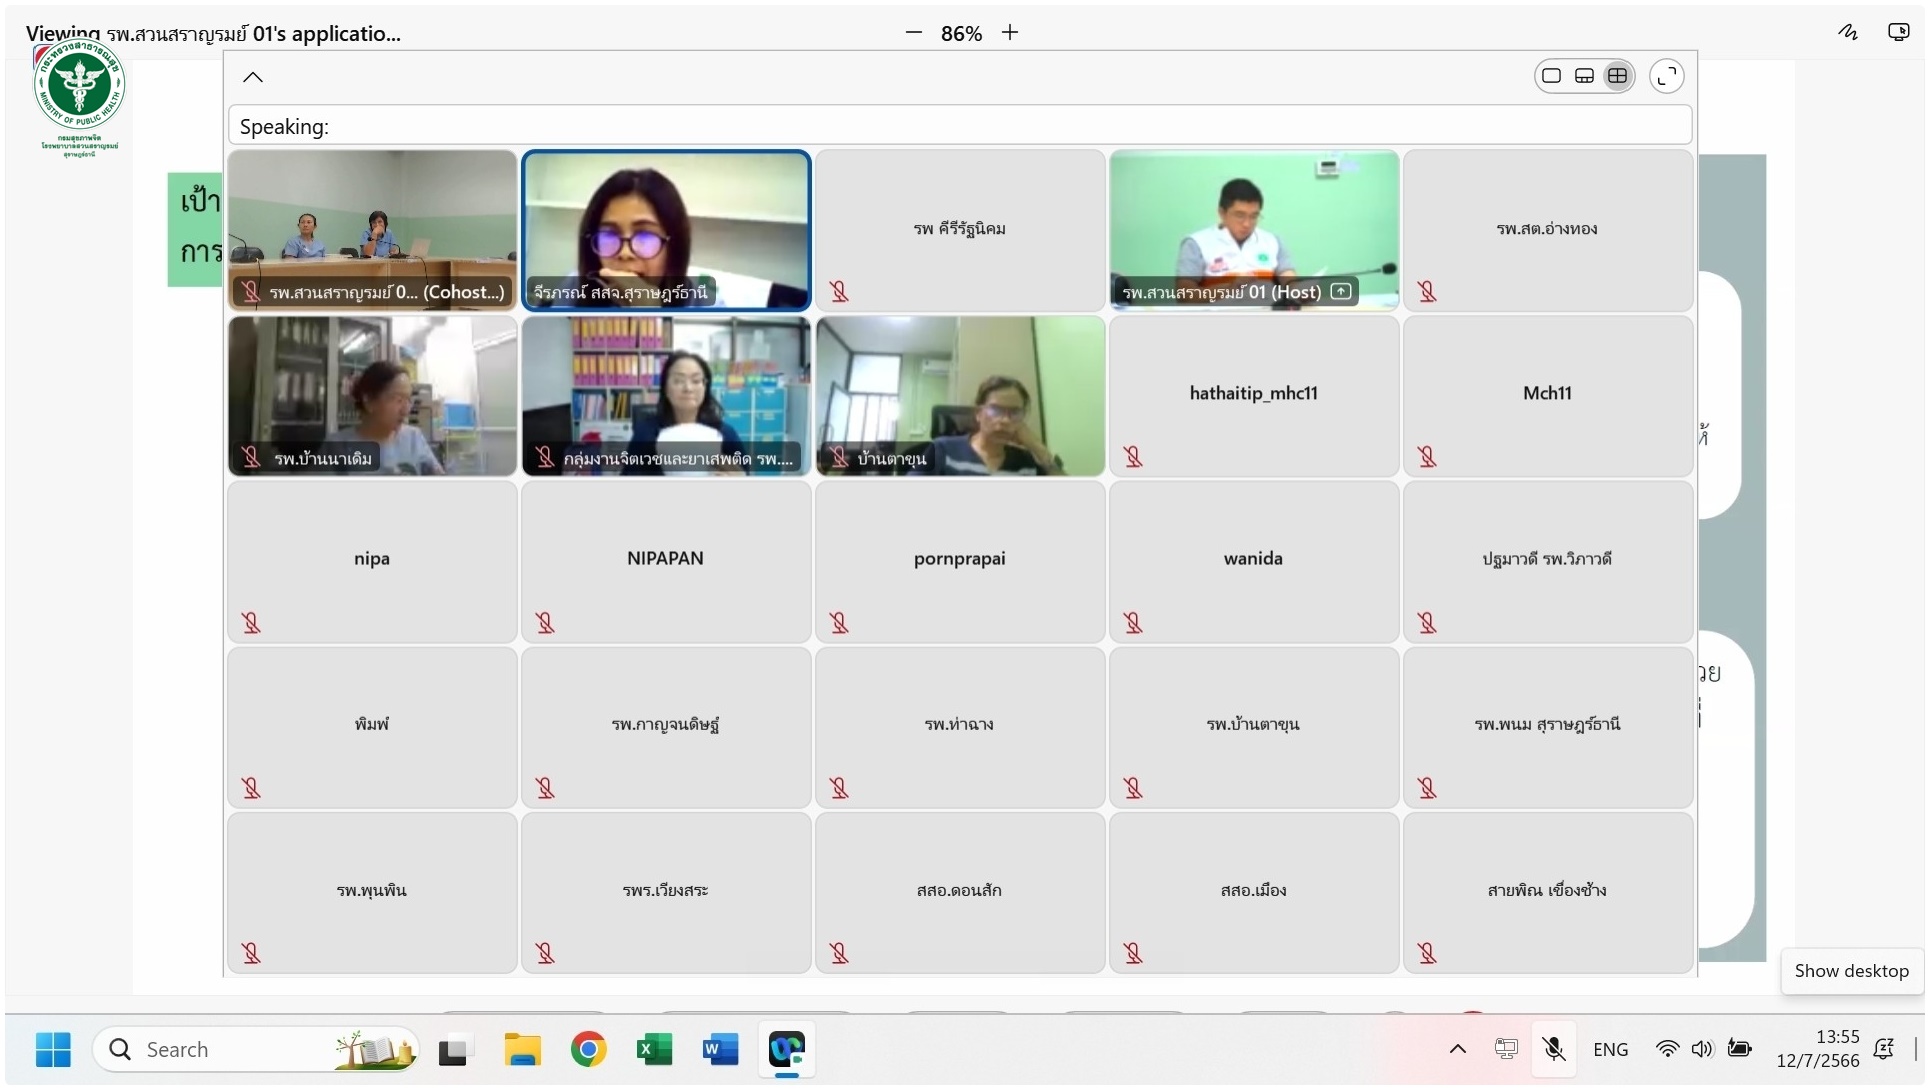Open notifications bell in tray
This screenshot has height=1090, width=1930.
(1884, 1049)
